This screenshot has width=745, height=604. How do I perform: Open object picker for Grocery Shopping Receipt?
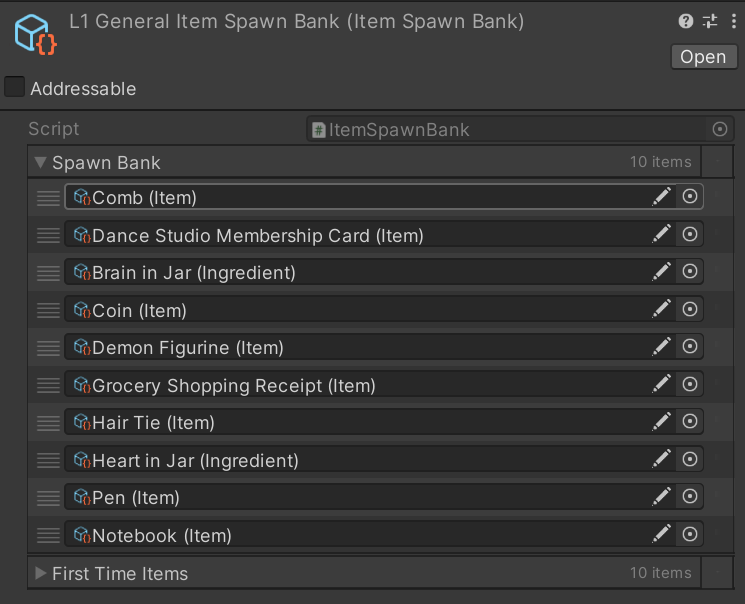[689, 384]
